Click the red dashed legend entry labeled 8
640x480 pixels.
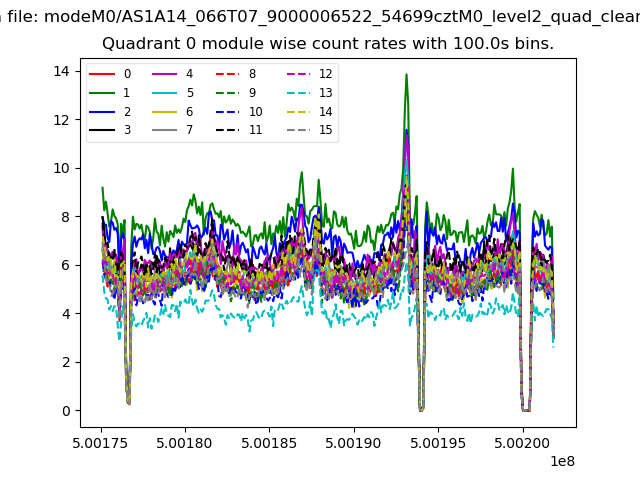pyautogui.click(x=228, y=74)
